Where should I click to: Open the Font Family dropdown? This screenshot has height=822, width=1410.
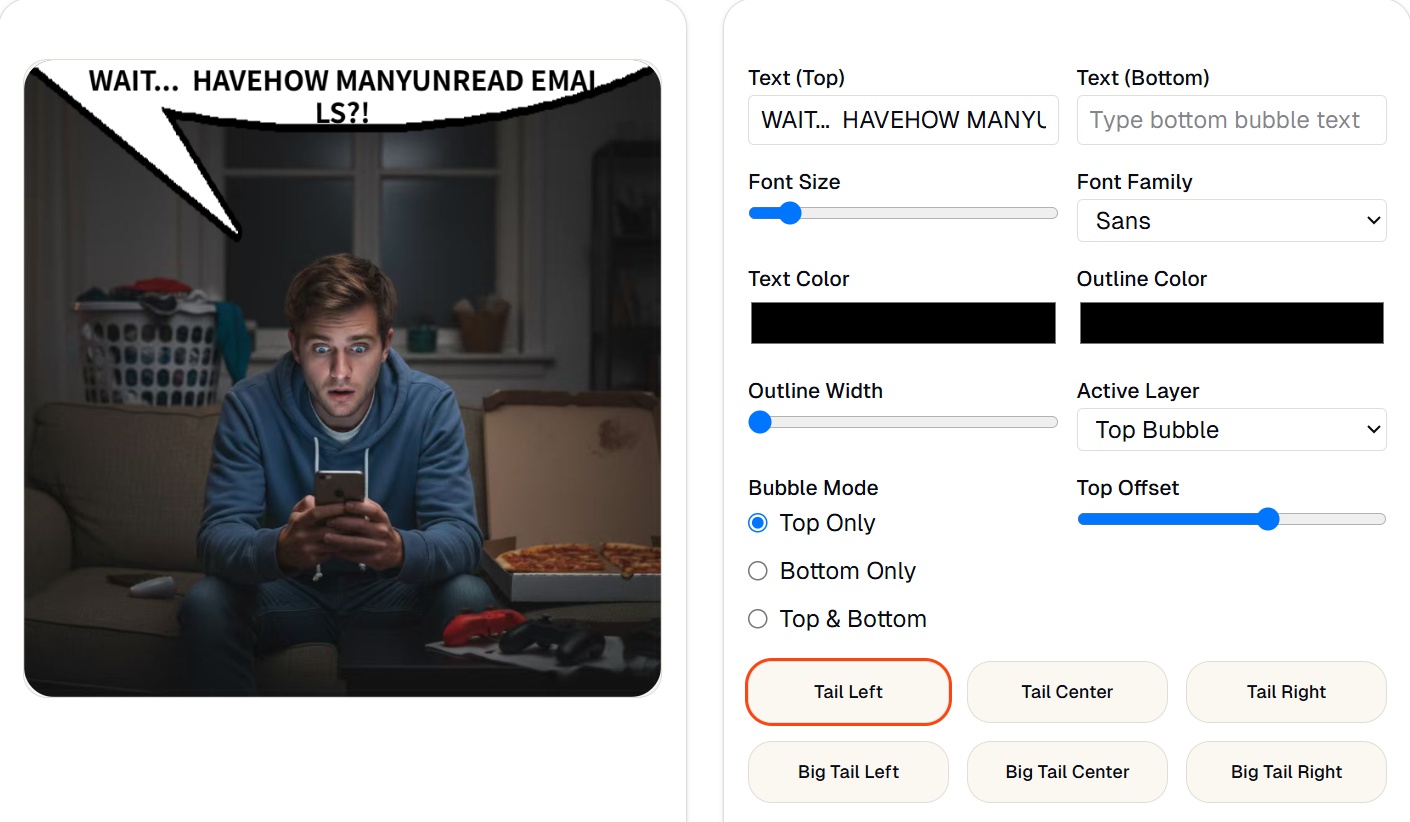click(1231, 221)
